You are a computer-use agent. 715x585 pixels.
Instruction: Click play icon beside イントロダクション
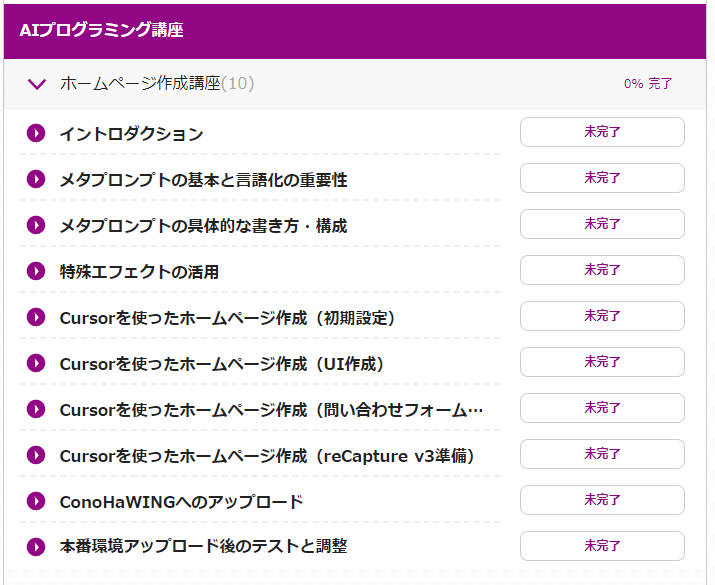(36, 133)
